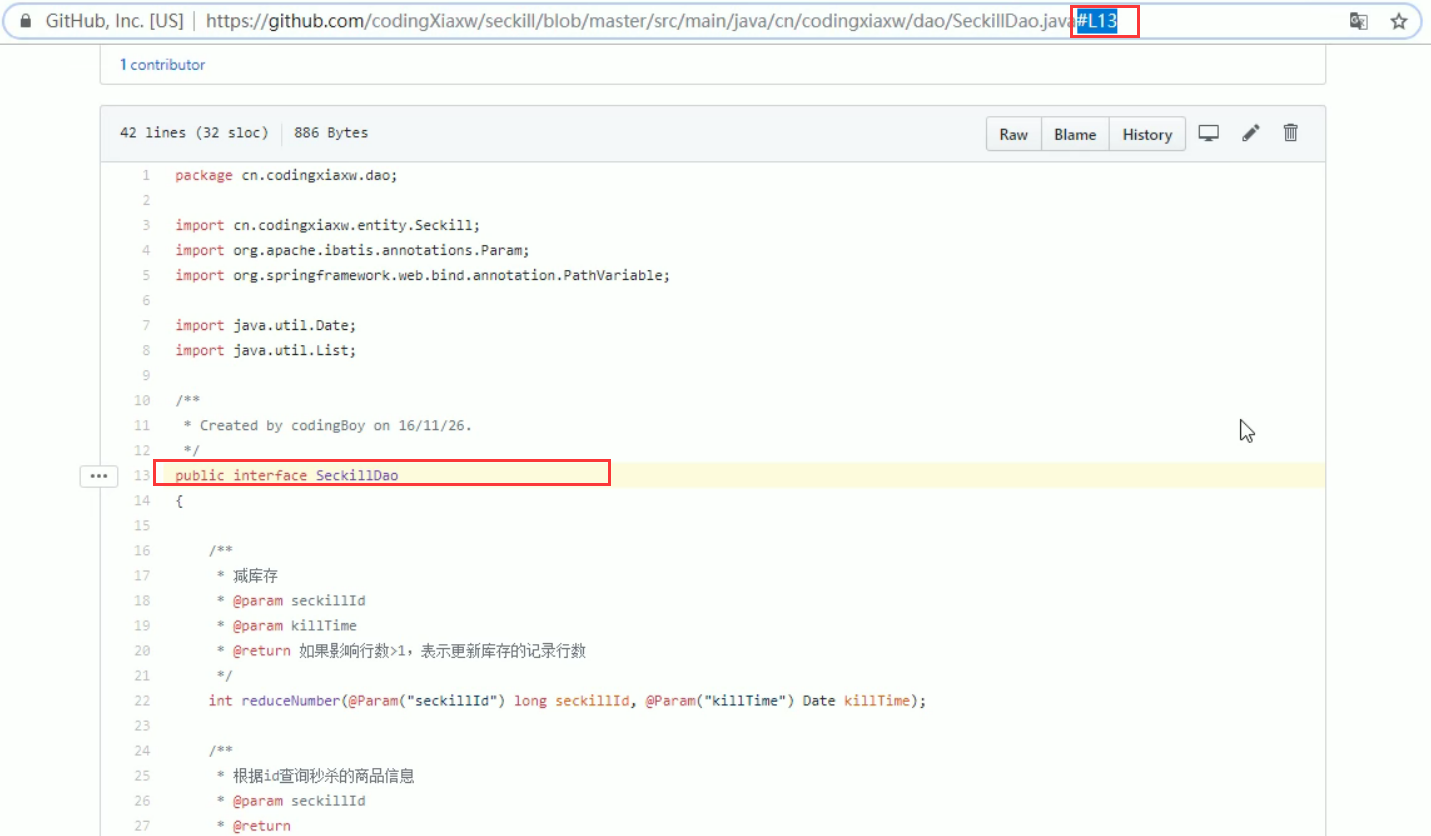Open the translate page icon
The width and height of the screenshot is (1431, 836).
pyautogui.click(x=1358, y=22)
